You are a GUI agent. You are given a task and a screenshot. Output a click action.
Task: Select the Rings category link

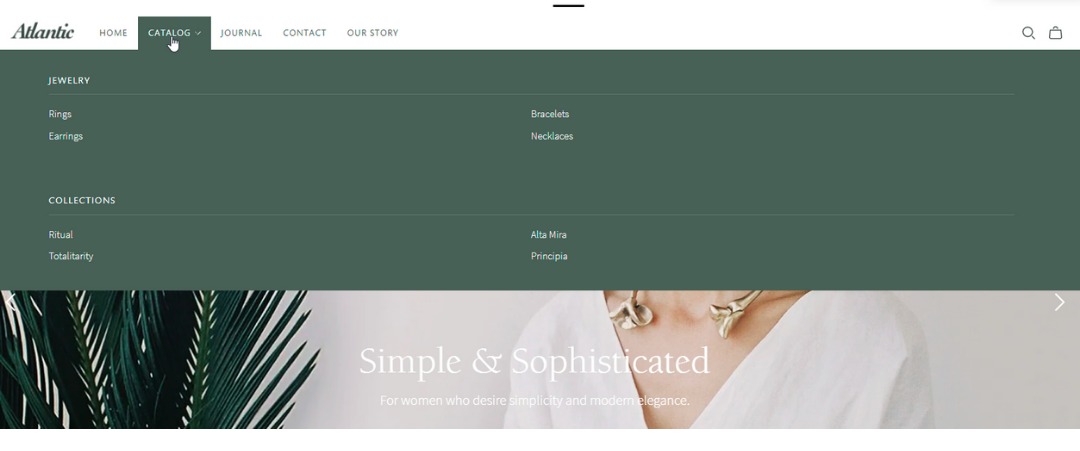pyautogui.click(x=60, y=114)
